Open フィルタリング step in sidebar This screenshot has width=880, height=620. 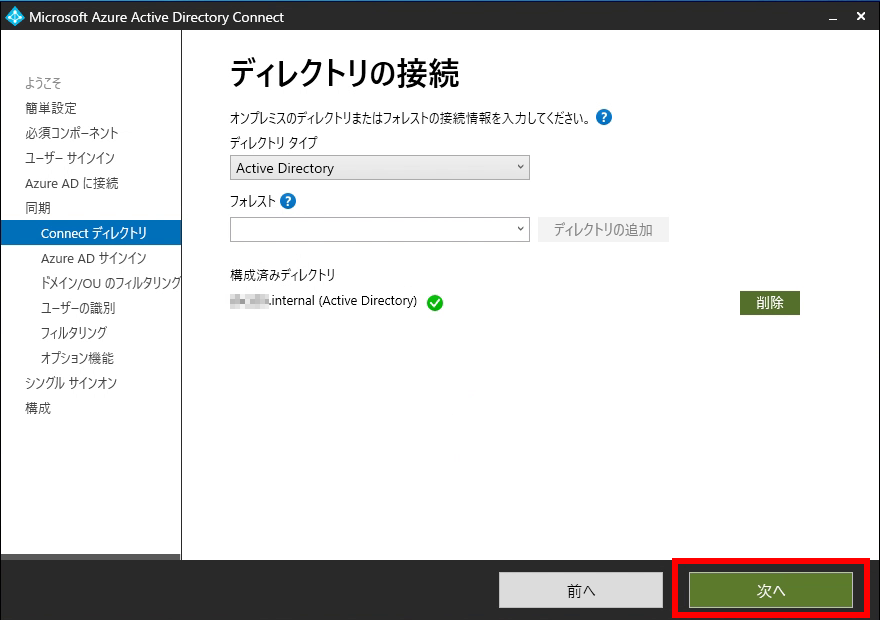pyautogui.click(x=74, y=333)
